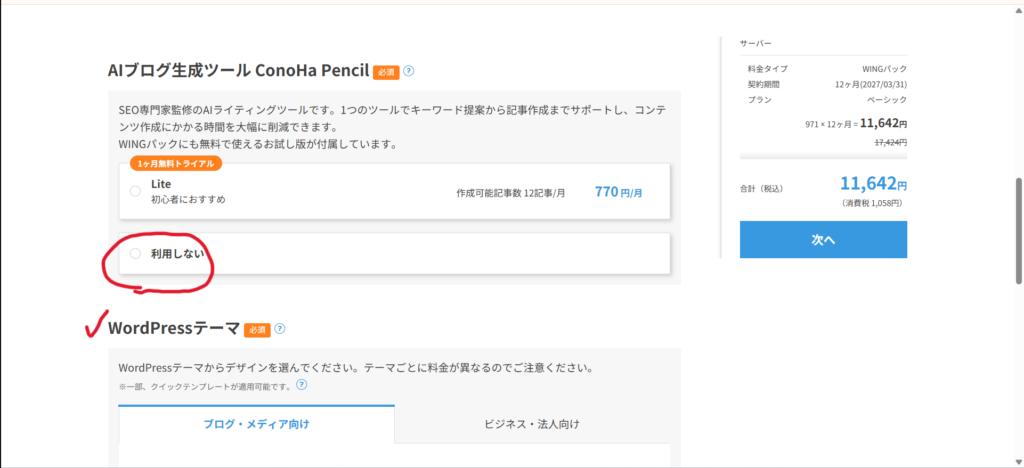Switch to ブログ・メディア向け tab
Viewport: 1024px width, 468px height.
(256, 424)
